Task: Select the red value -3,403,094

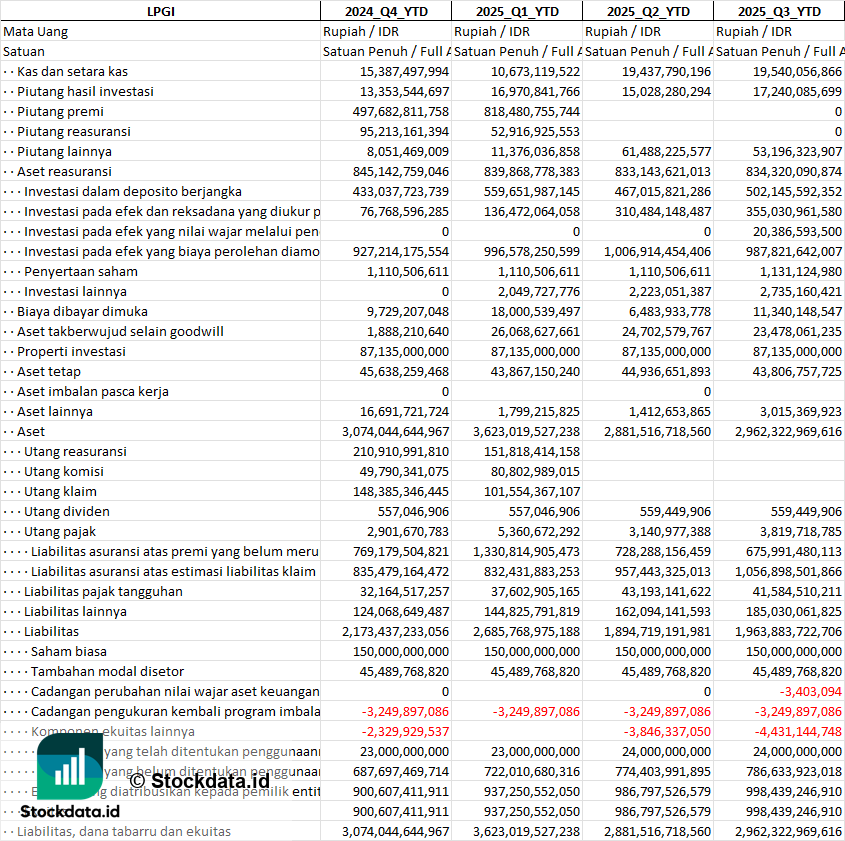Action: pos(811,691)
